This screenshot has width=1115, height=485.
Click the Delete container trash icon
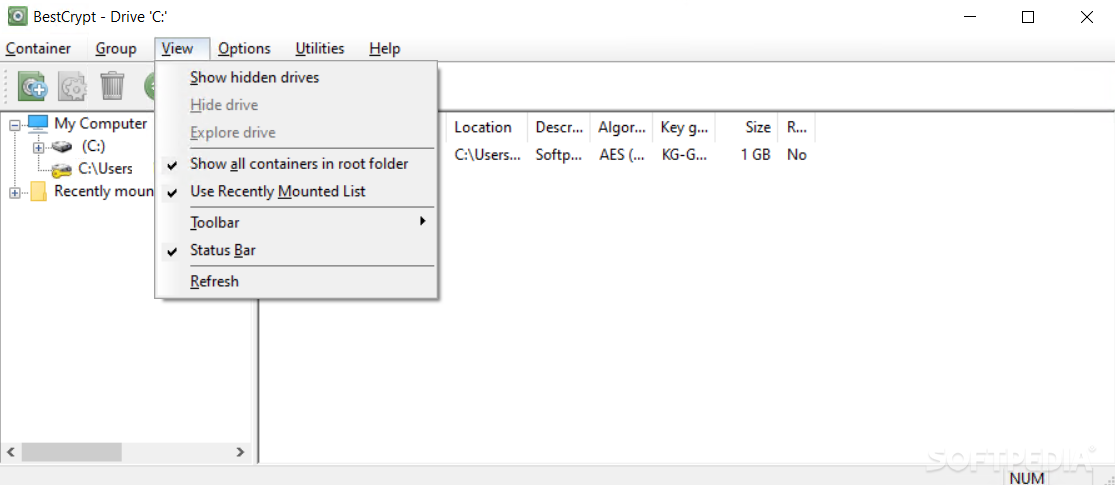(112, 86)
